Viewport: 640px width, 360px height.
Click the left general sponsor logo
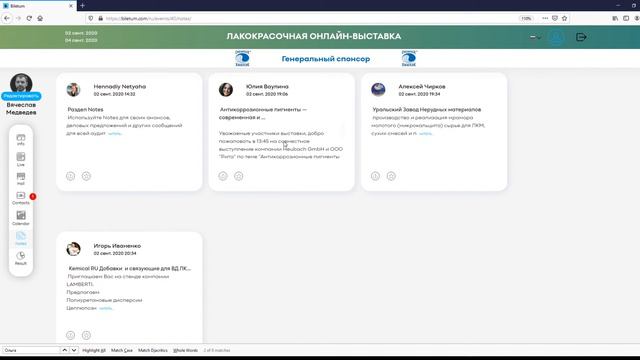(242, 58)
